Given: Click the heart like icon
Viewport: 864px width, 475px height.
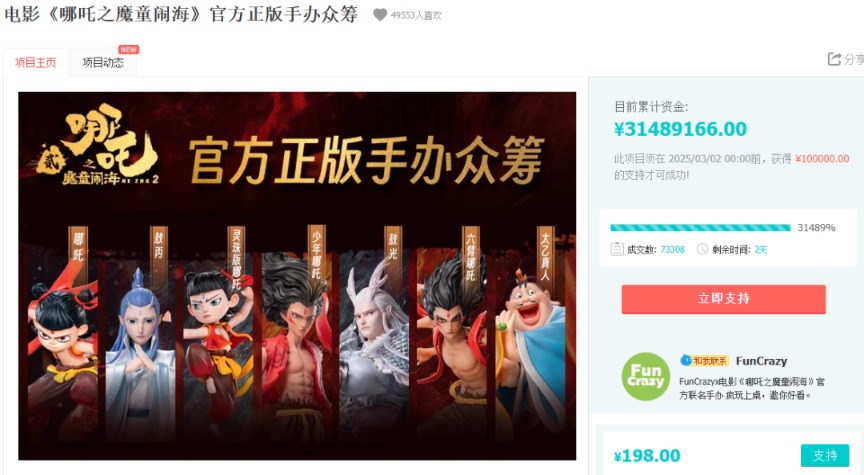Looking at the screenshot, I should click(380, 15).
